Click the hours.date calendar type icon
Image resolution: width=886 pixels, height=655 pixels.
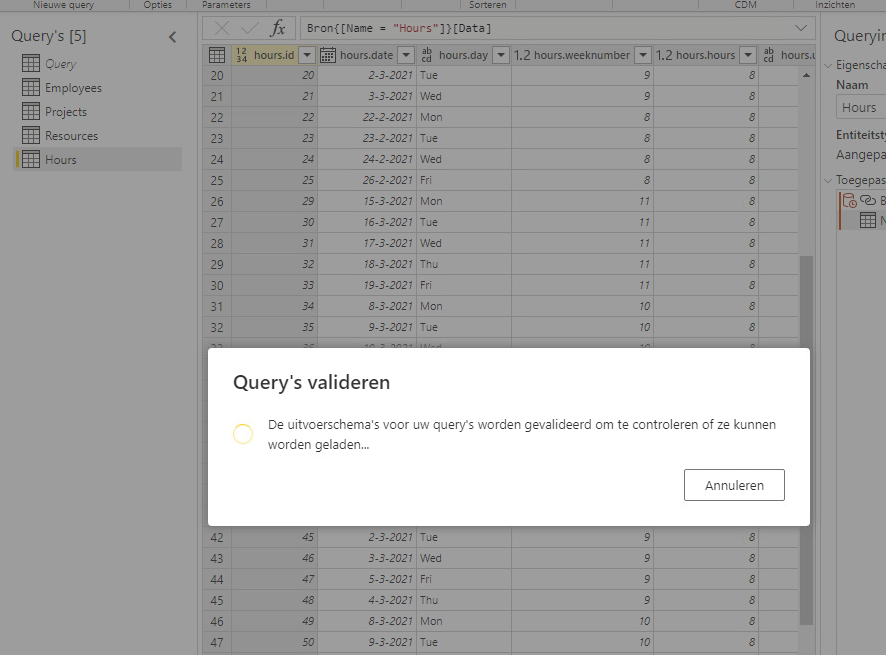[328, 55]
